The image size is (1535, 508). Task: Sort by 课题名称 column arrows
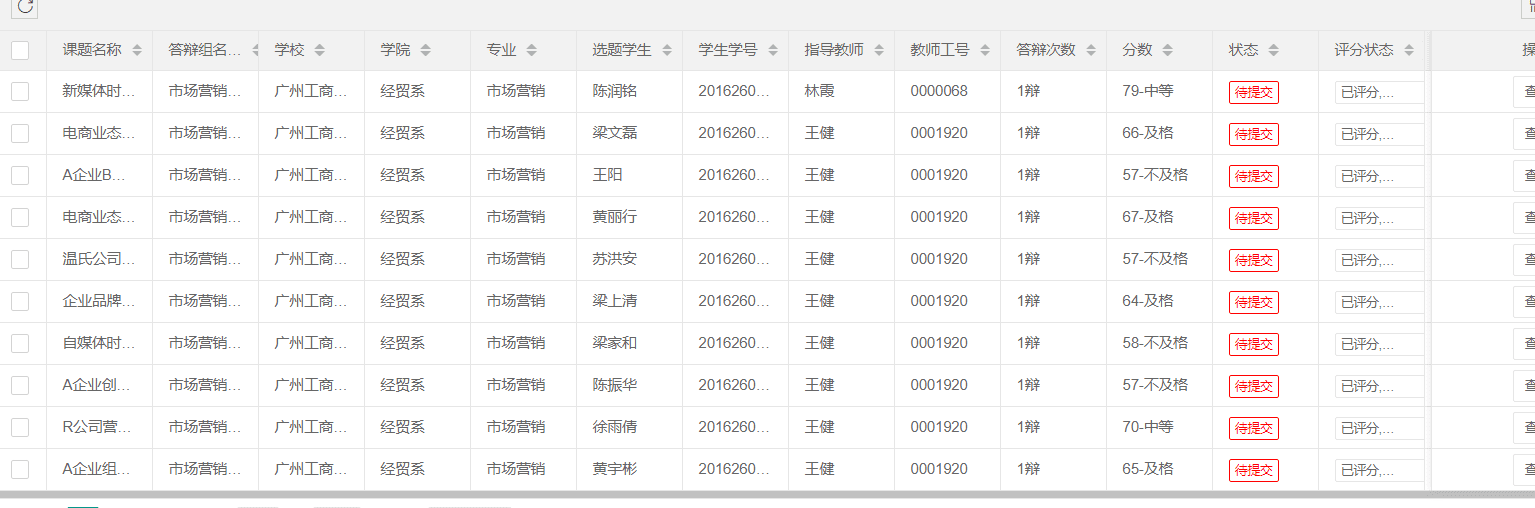click(x=137, y=50)
